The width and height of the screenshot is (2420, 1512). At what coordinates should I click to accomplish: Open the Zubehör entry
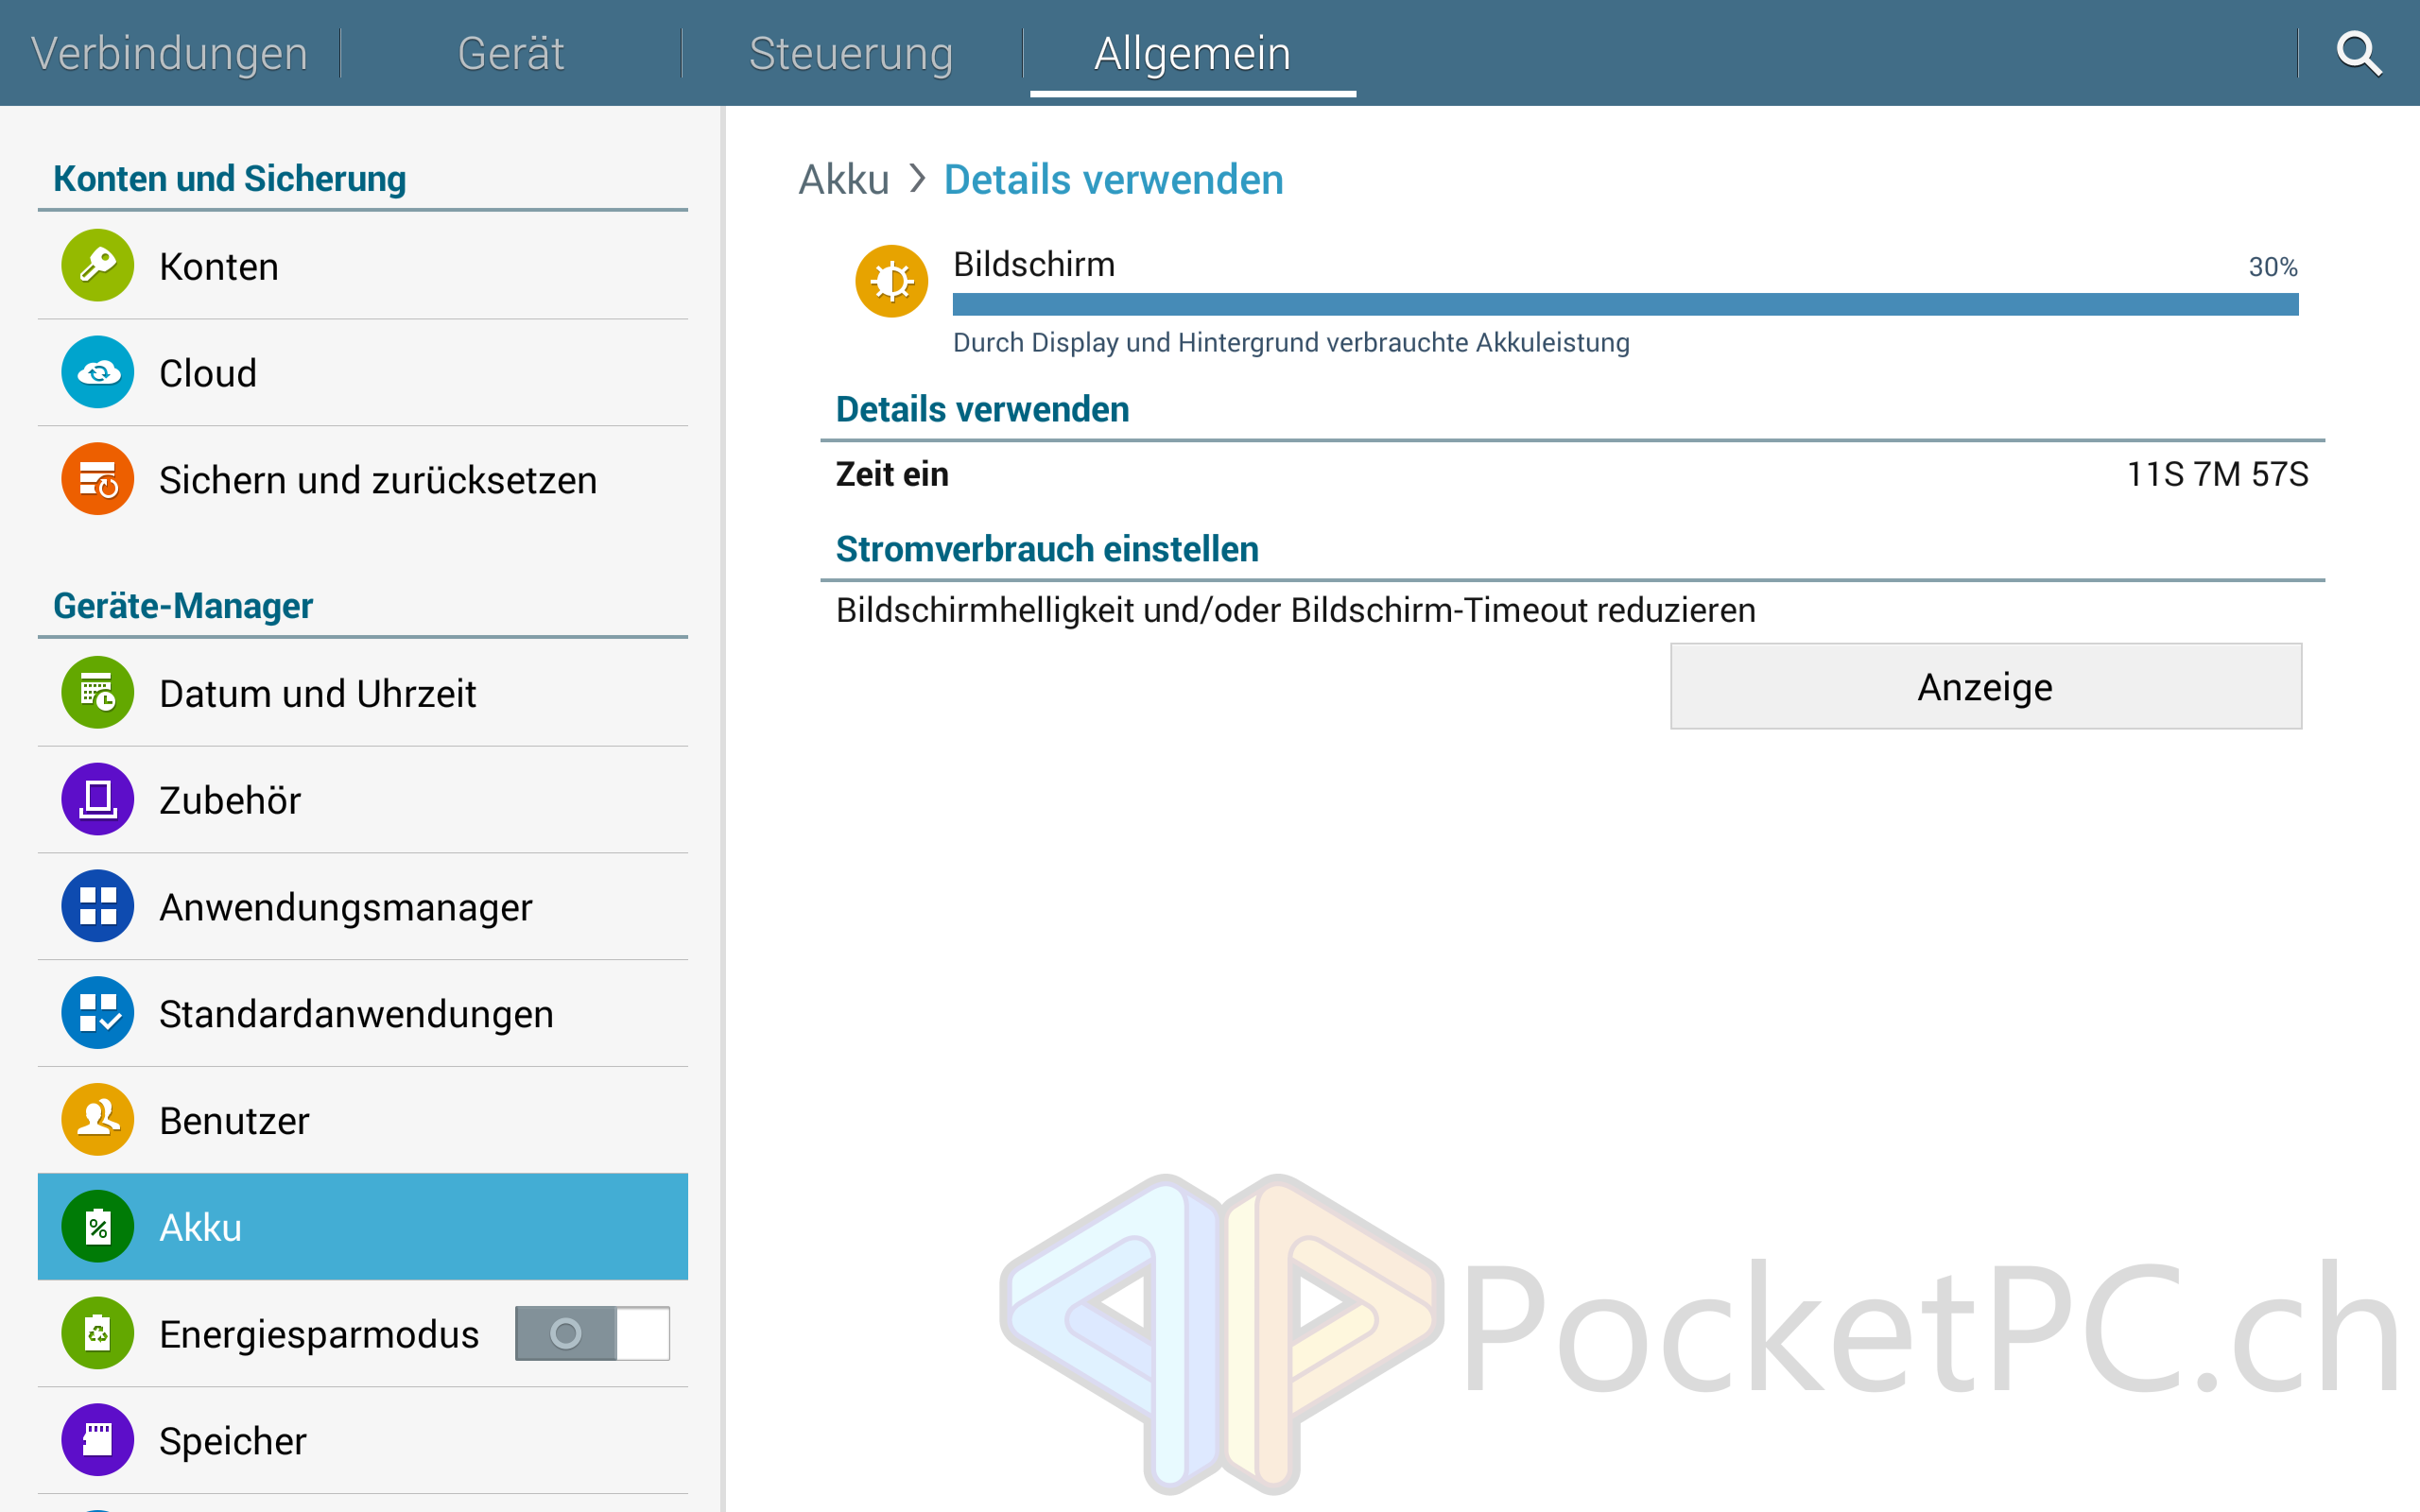(363, 799)
